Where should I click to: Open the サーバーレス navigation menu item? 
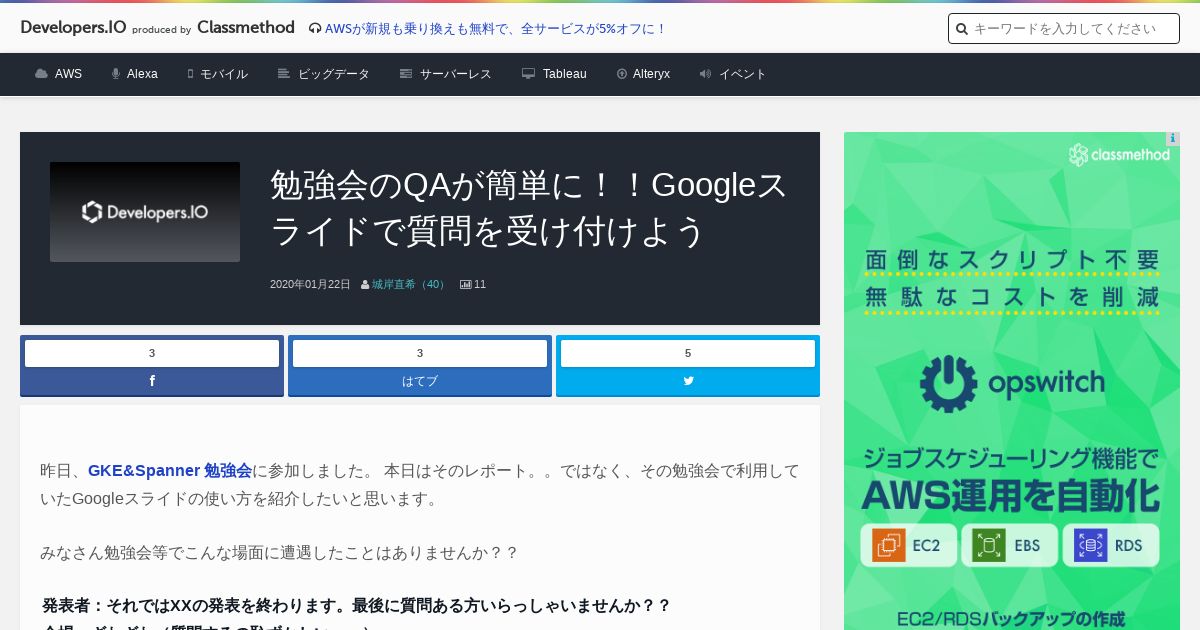[x=456, y=74]
